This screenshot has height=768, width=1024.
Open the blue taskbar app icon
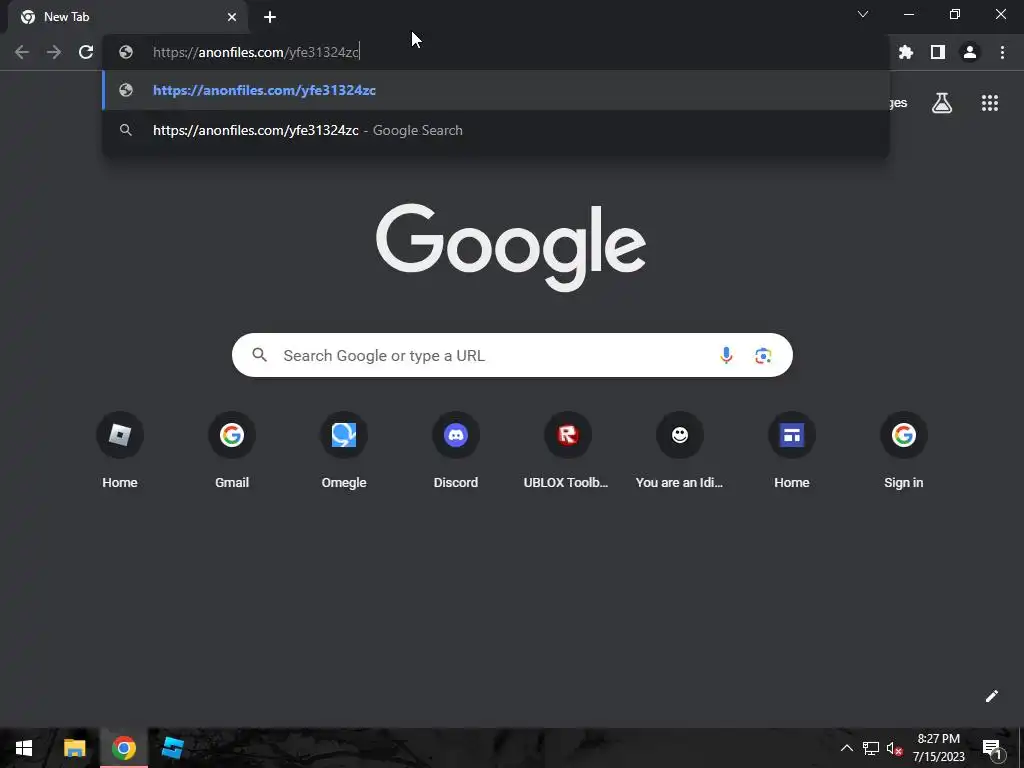[x=172, y=748]
